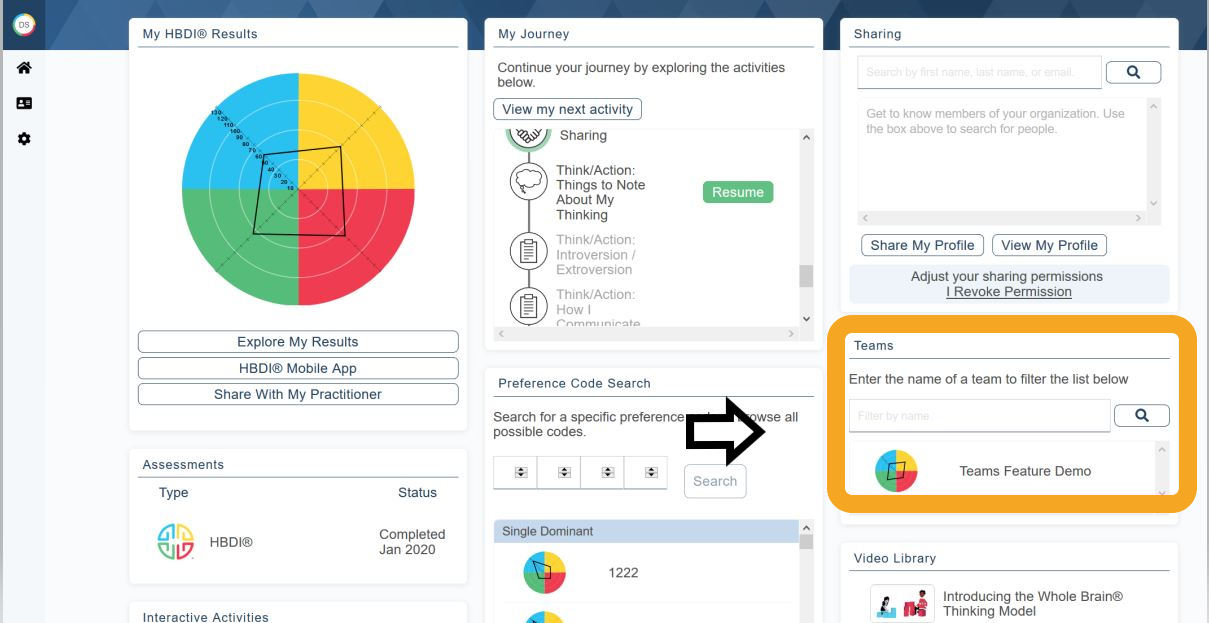This screenshot has height=623, width=1209.
Task: Focus the Teams filter by name field
Action: [979, 416]
